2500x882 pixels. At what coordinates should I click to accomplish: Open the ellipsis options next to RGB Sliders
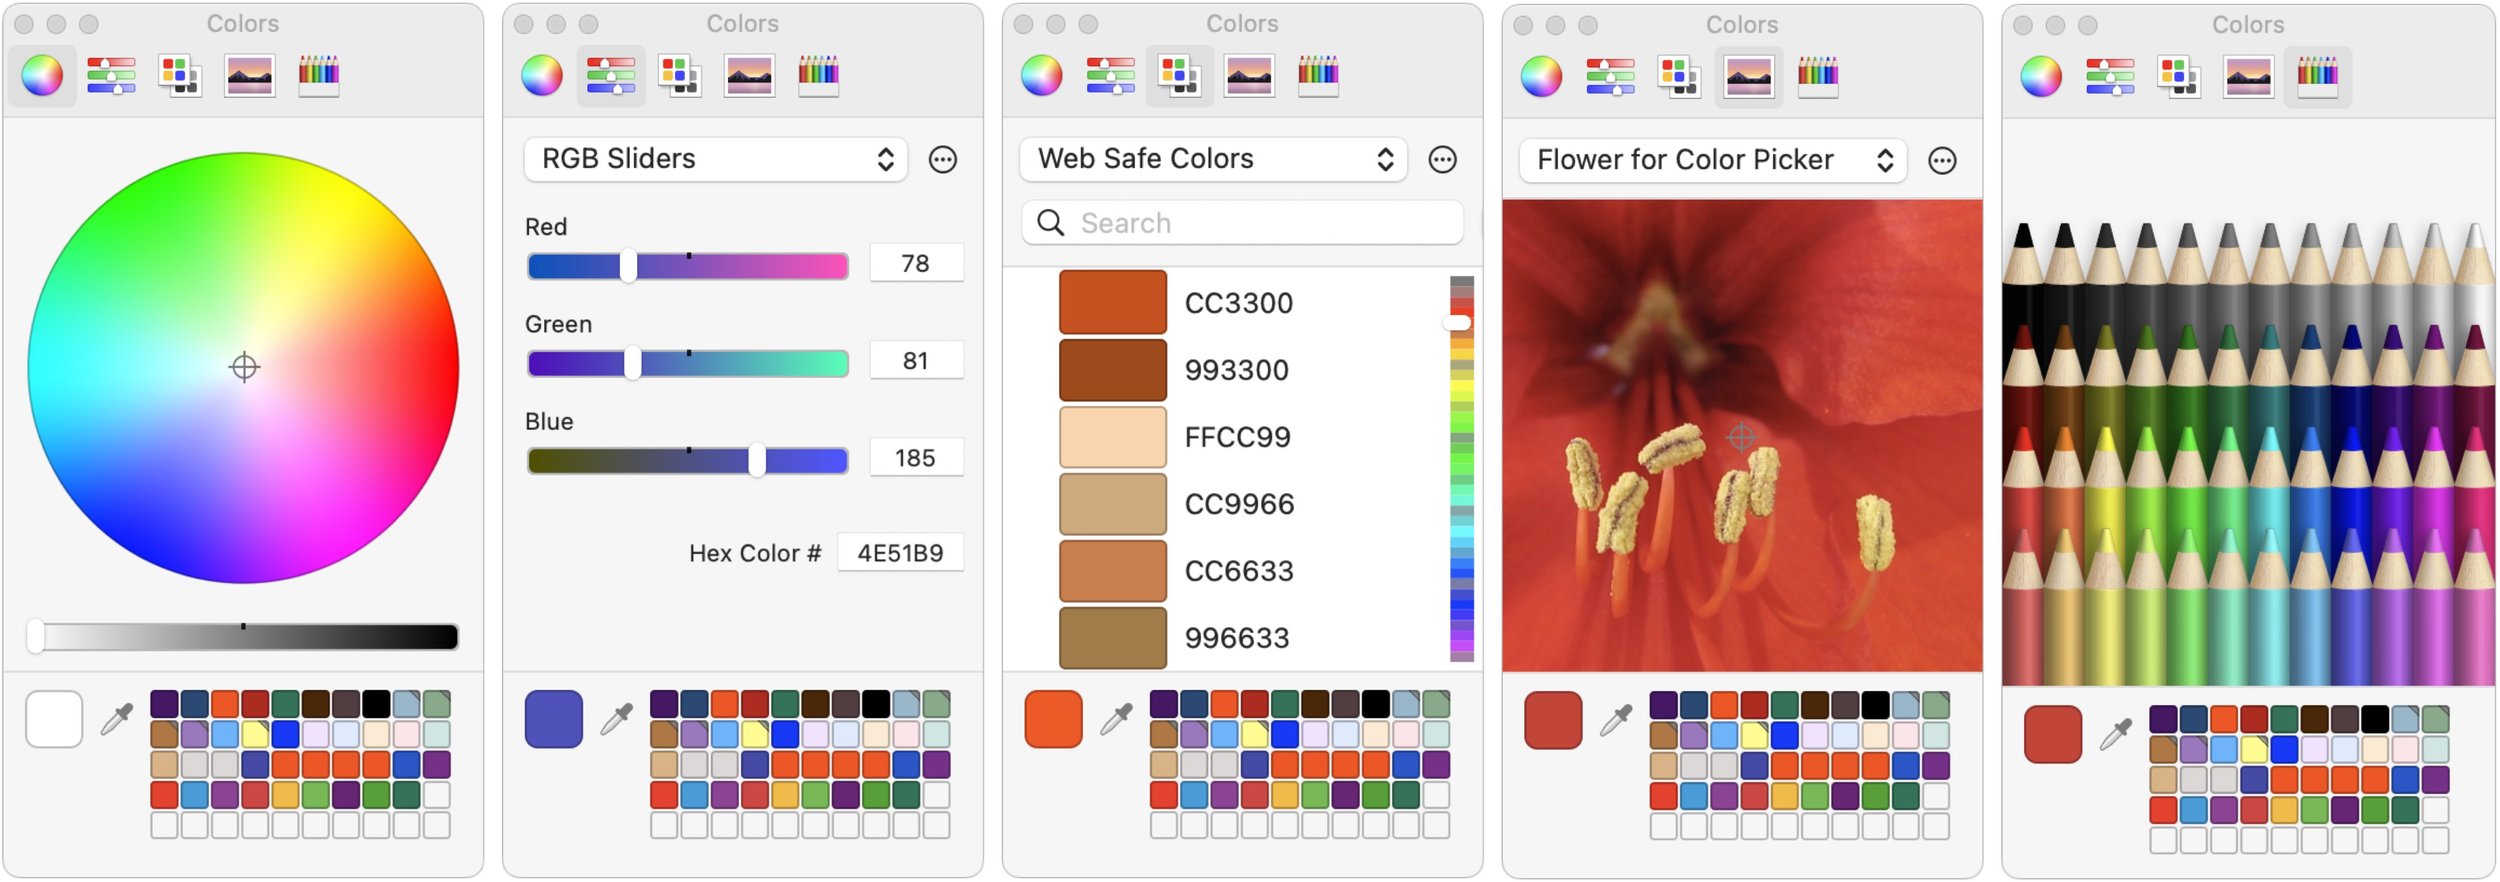(943, 160)
